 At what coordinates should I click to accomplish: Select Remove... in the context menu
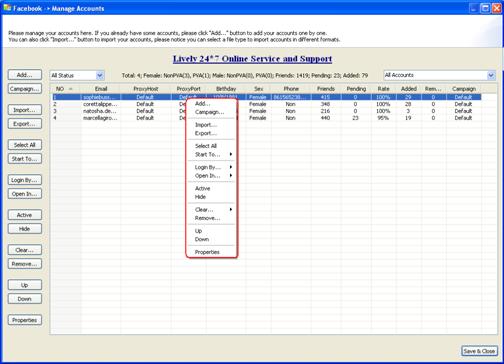(x=207, y=218)
